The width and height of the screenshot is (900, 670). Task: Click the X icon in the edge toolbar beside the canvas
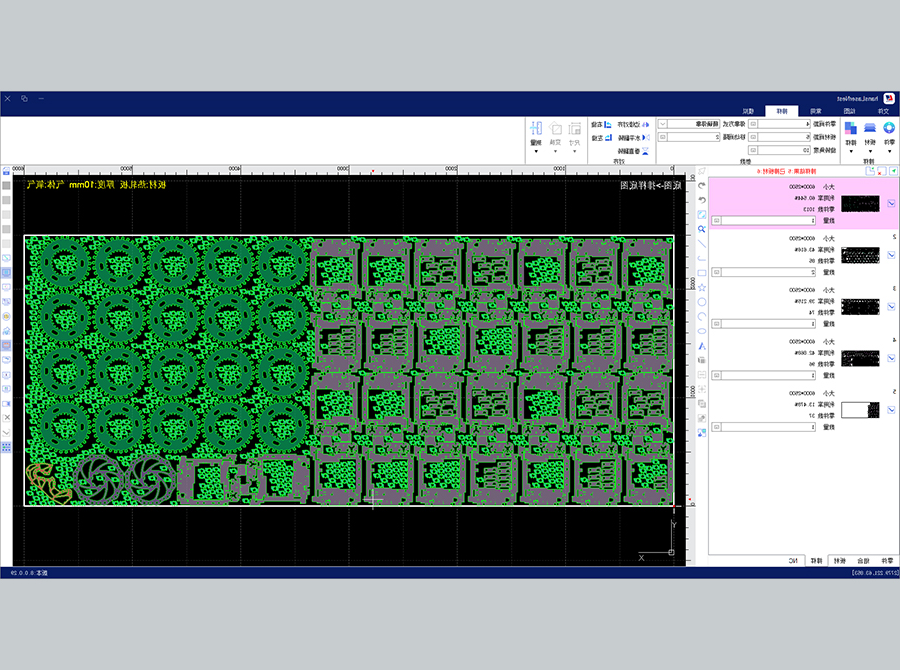tap(6, 417)
